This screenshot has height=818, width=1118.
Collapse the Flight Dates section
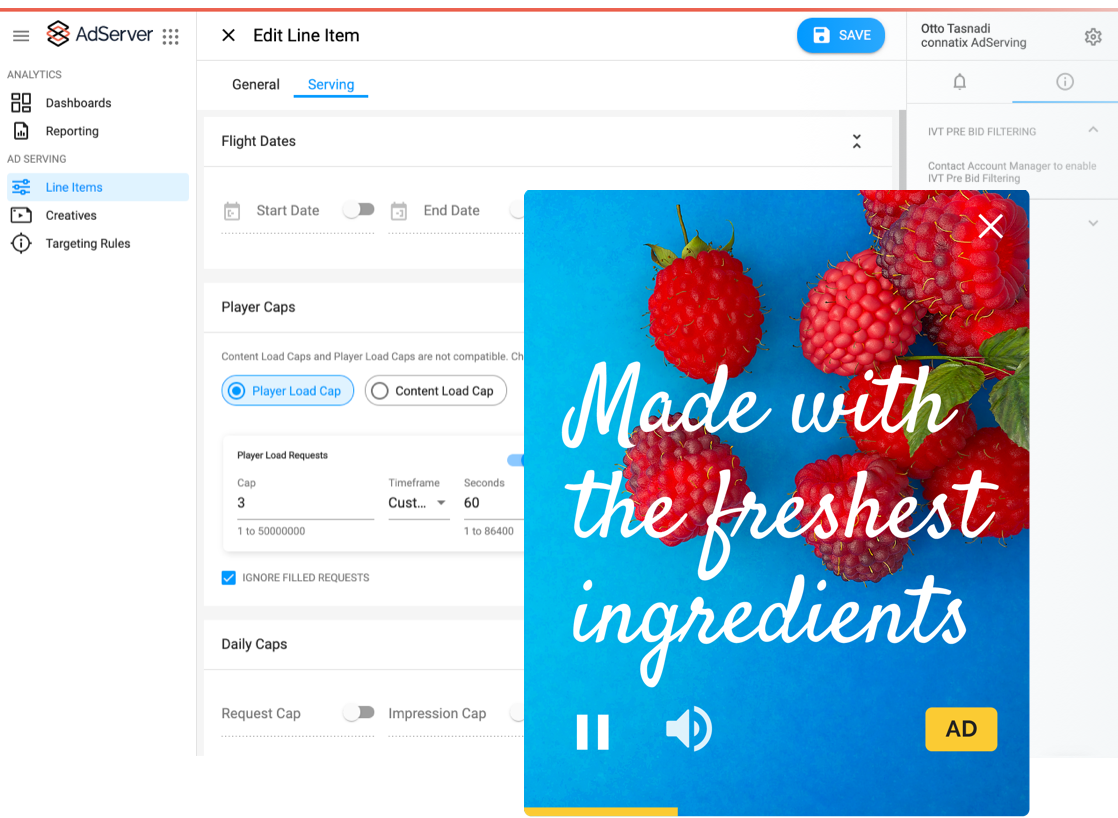click(x=856, y=142)
